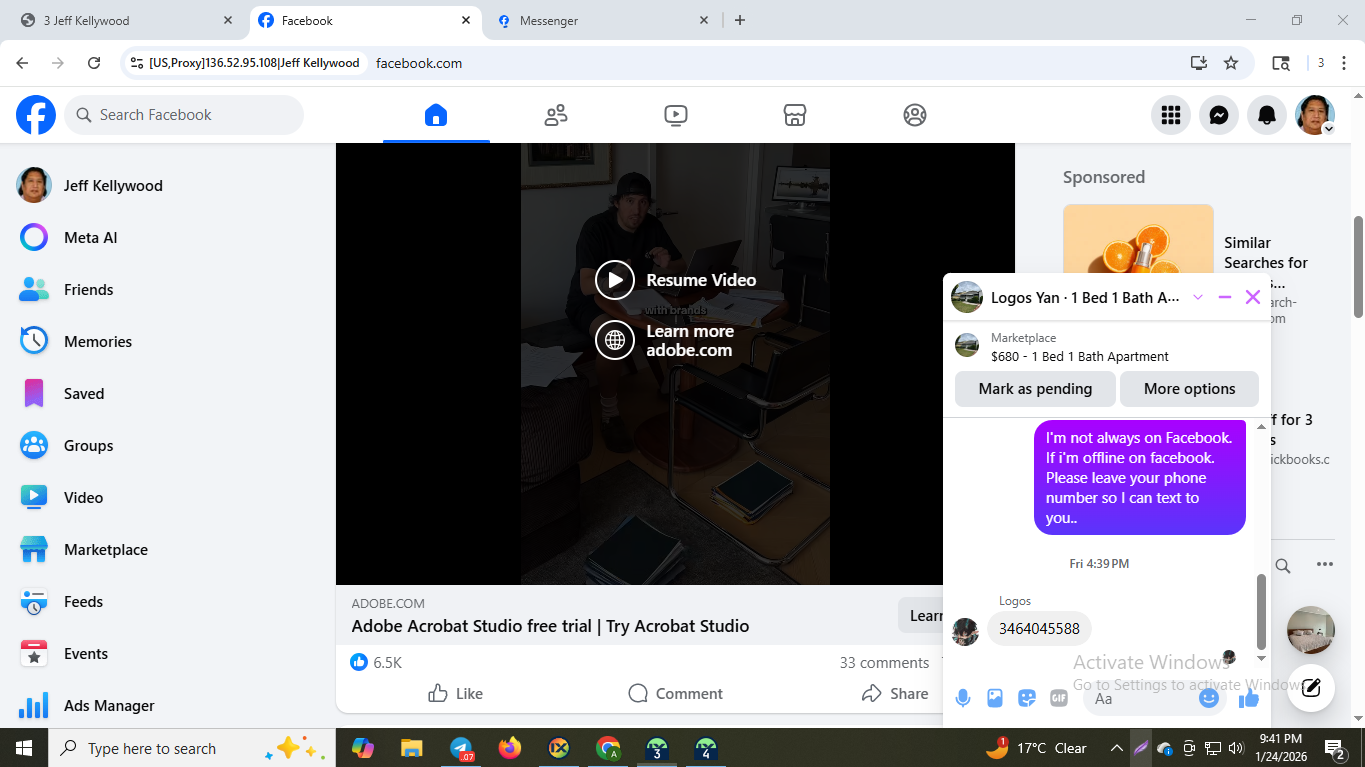Choose a sticker with the sticker icon
Image resolution: width=1365 pixels, height=767 pixels.
coord(1027,698)
